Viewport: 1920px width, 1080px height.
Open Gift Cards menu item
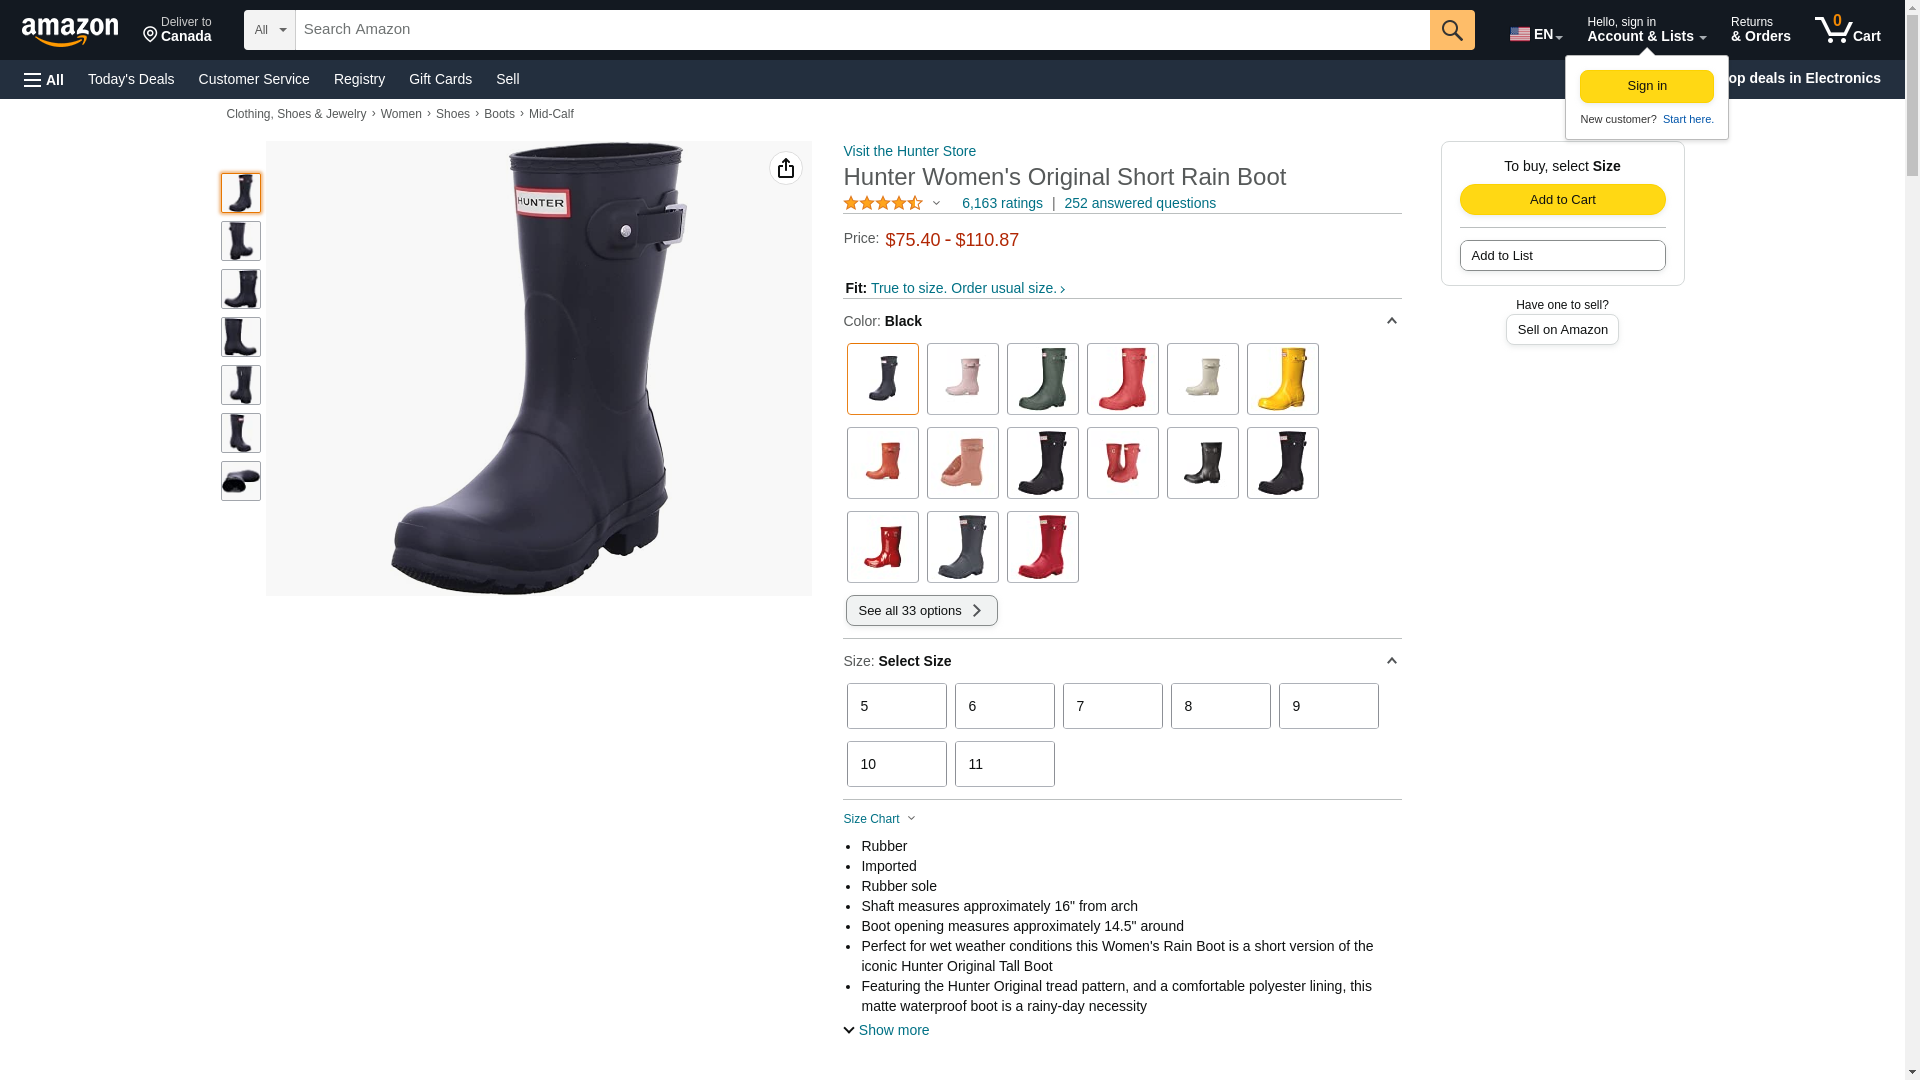click(x=440, y=79)
